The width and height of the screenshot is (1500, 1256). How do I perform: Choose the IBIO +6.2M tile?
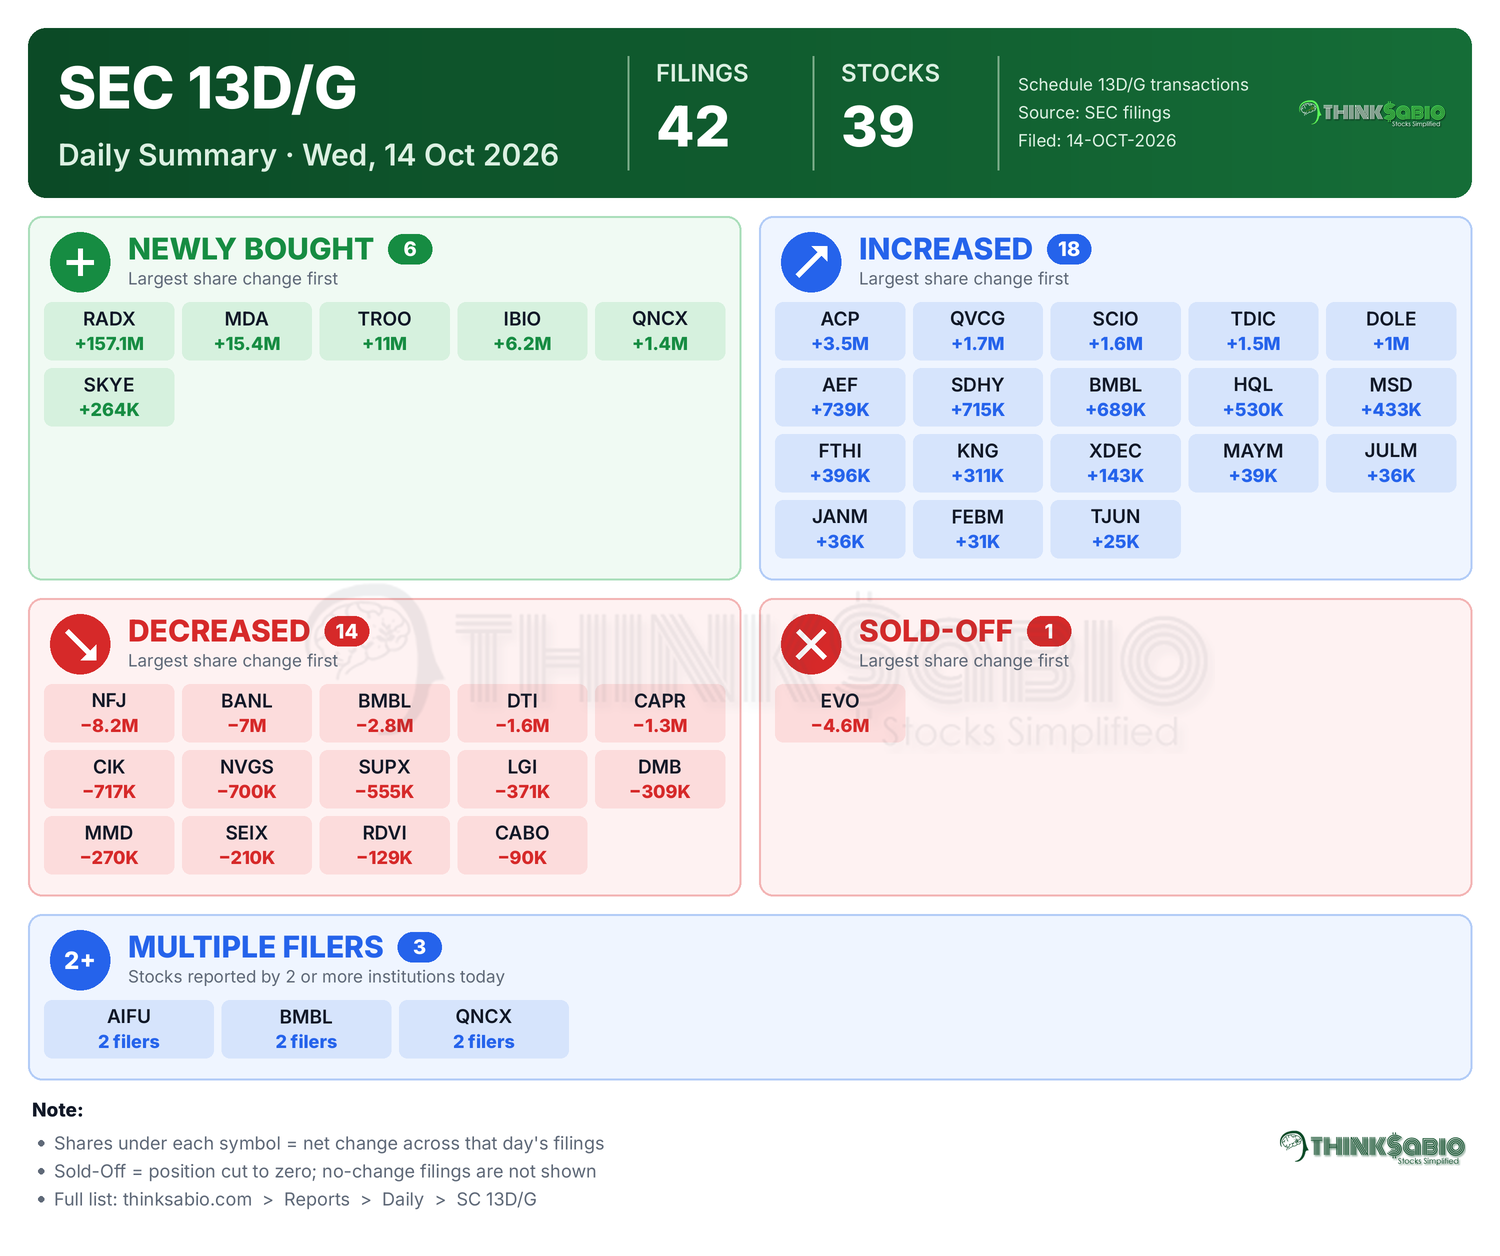[x=522, y=331]
